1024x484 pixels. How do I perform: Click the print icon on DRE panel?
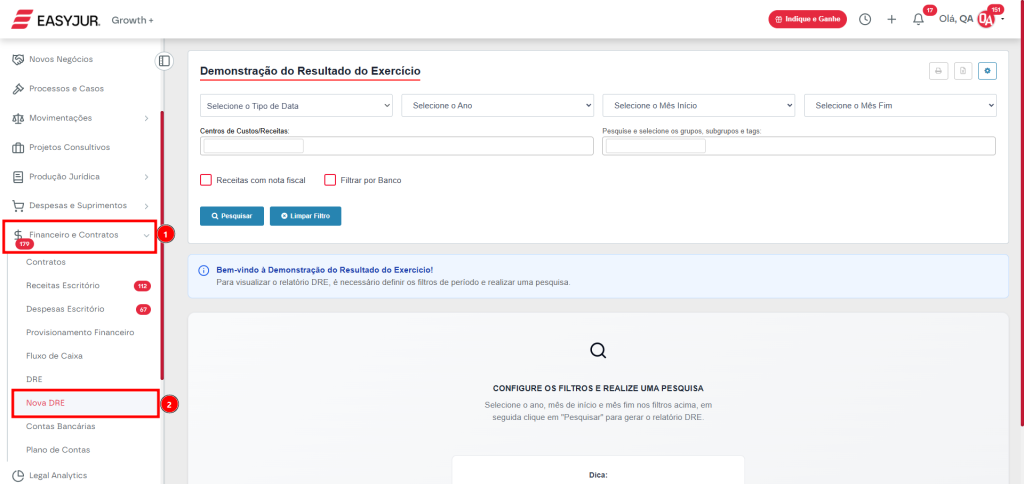tap(938, 71)
